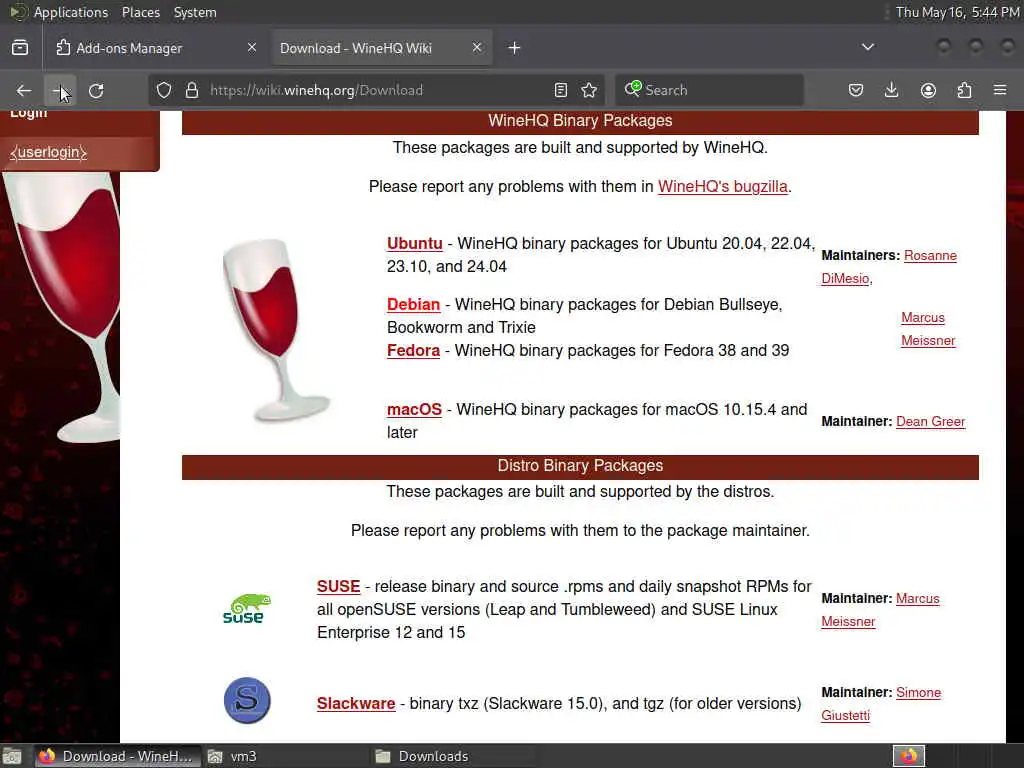
Task: Open tracking protection shield icon
Action: pos(164,90)
